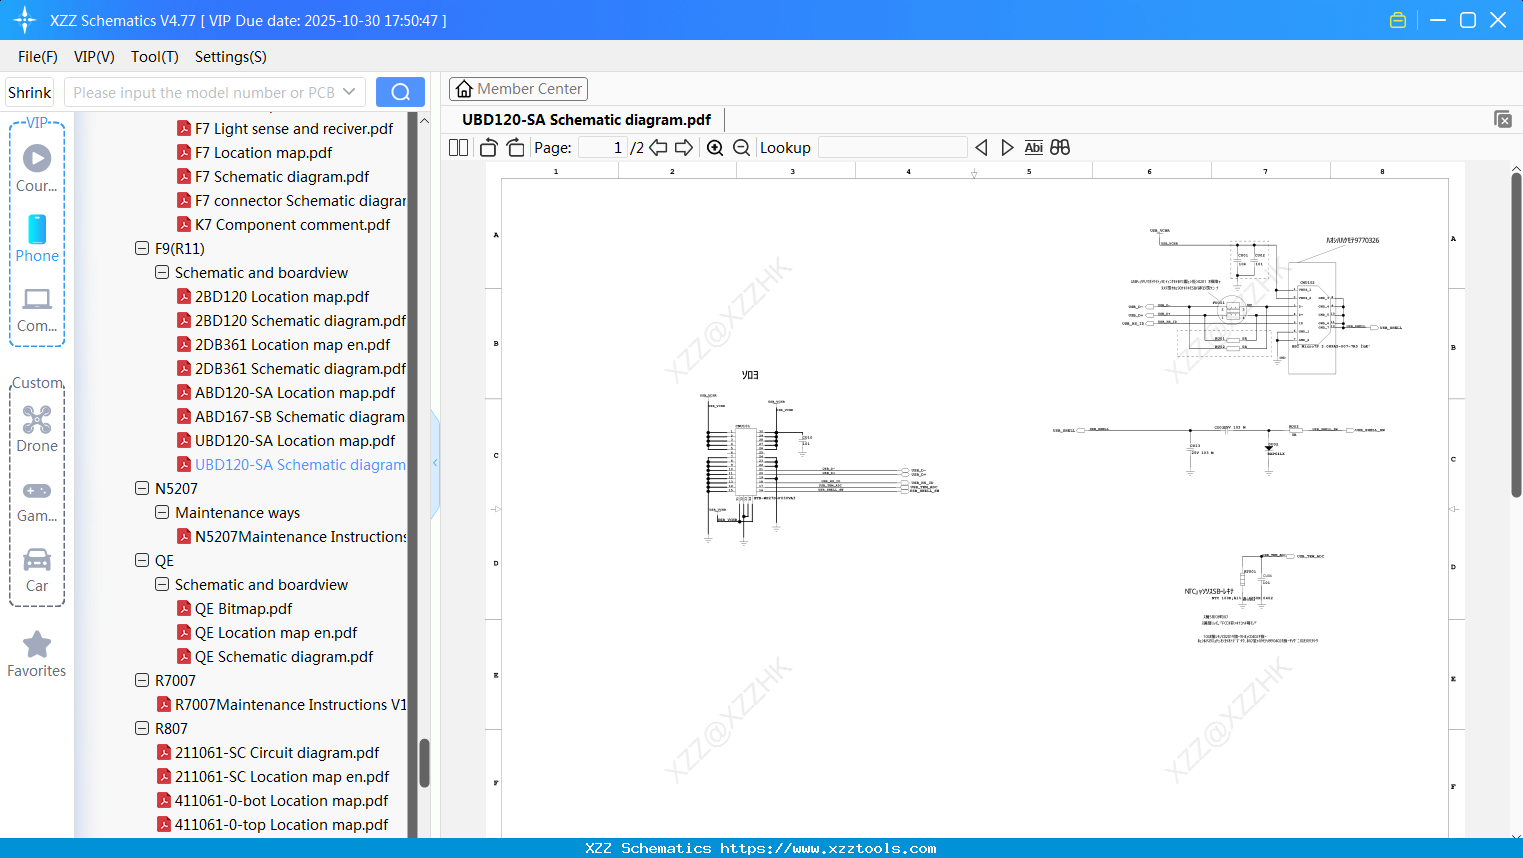The image size is (1523, 858).
Task: Open the Courses sidebar icon
Action: click(x=37, y=158)
